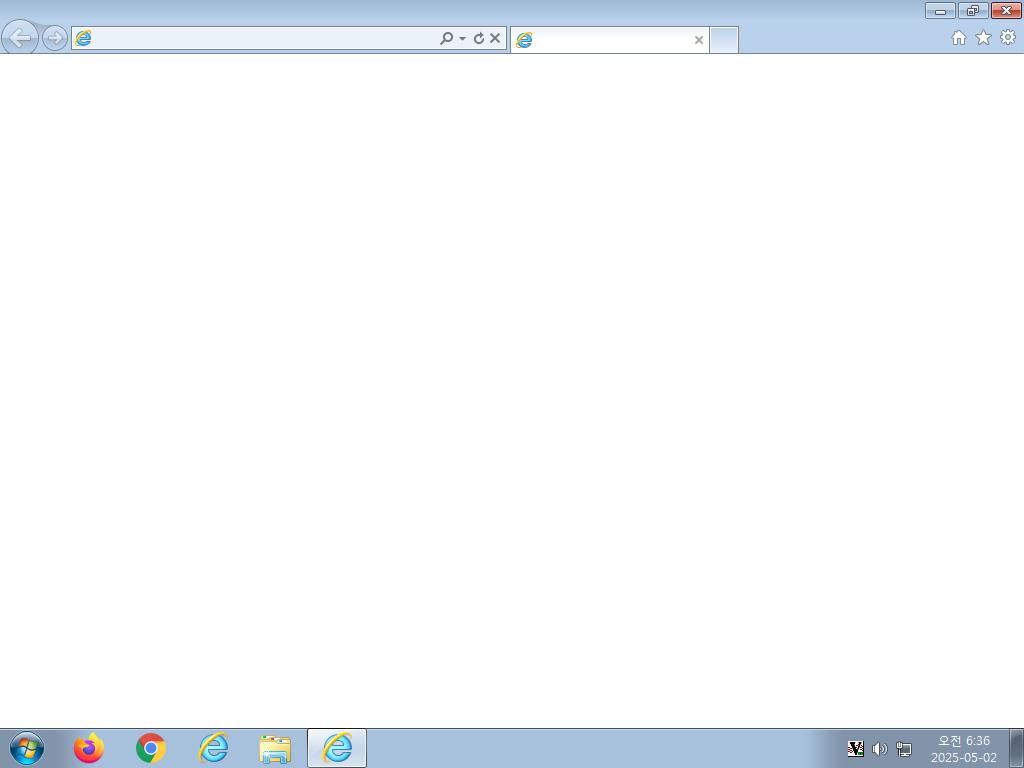Click the V tray icon

click(856, 749)
